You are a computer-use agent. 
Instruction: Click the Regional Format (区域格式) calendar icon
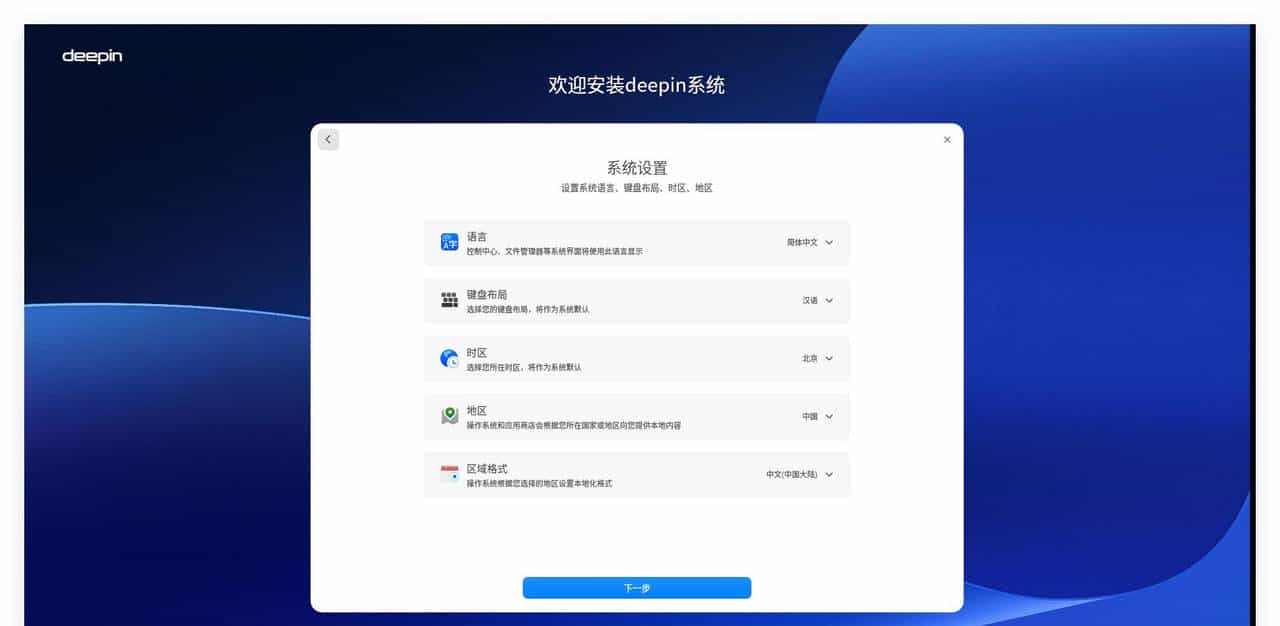pyautogui.click(x=448, y=474)
